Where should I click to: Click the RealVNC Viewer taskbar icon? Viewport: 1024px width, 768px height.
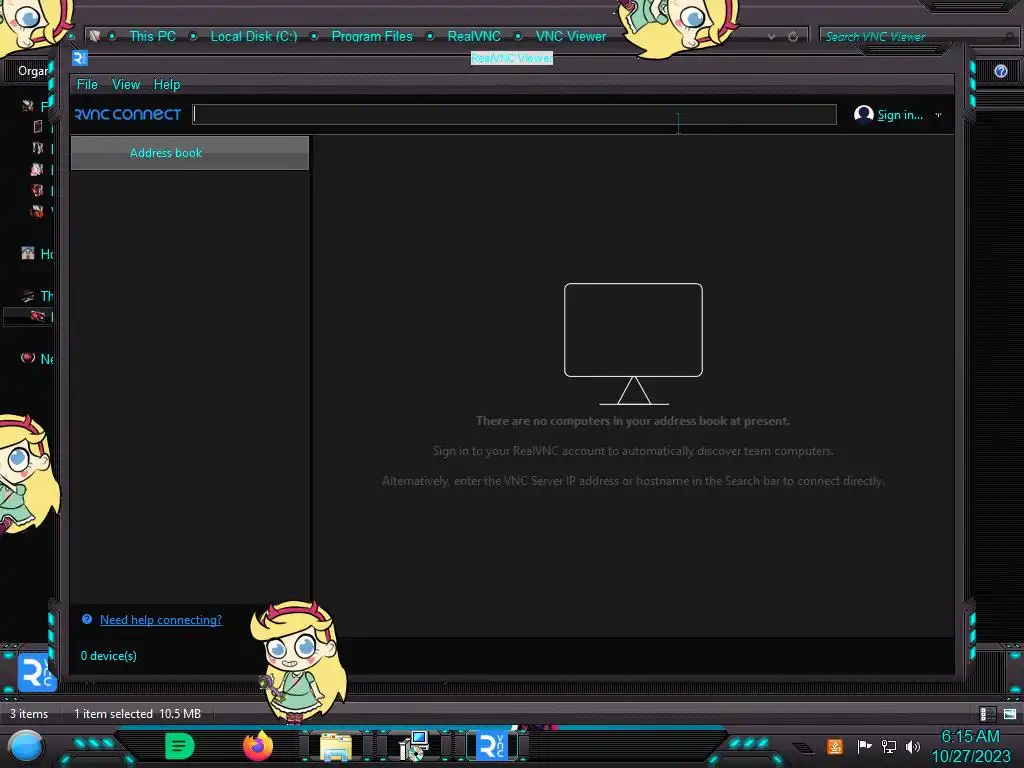pos(491,746)
